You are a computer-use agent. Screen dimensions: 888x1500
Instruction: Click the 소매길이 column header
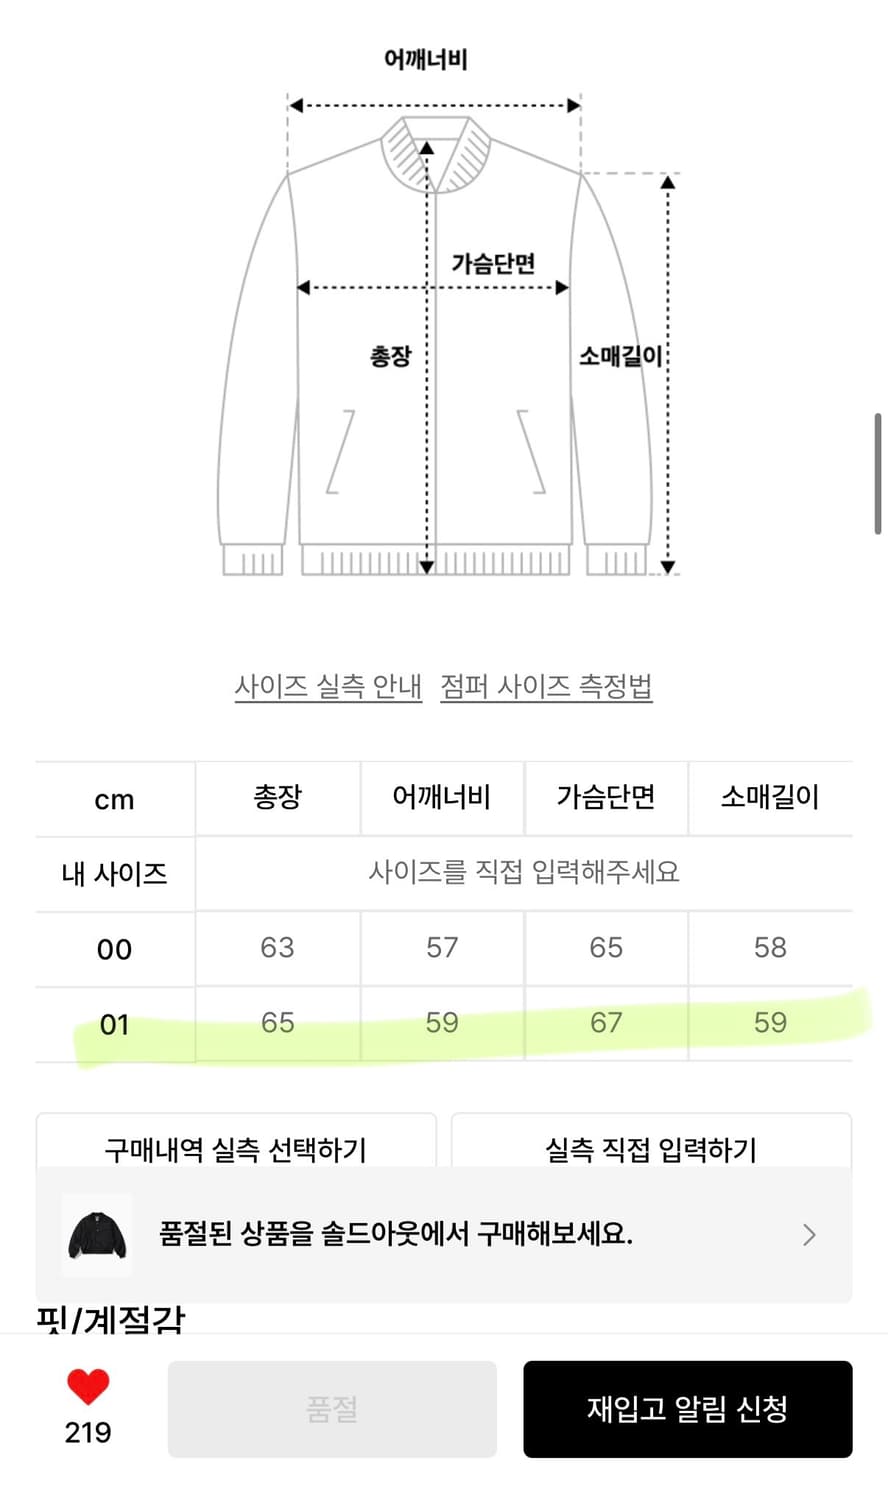click(771, 797)
